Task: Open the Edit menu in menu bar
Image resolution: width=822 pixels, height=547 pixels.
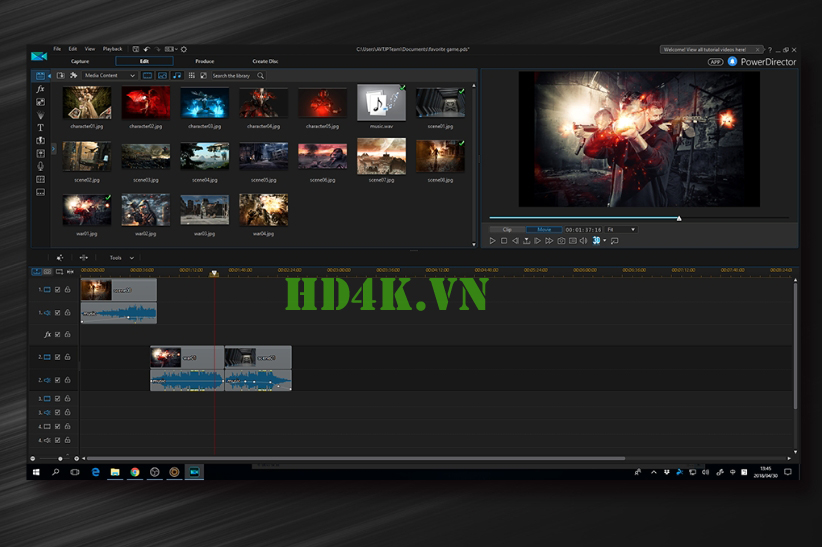Action: click(73, 49)
